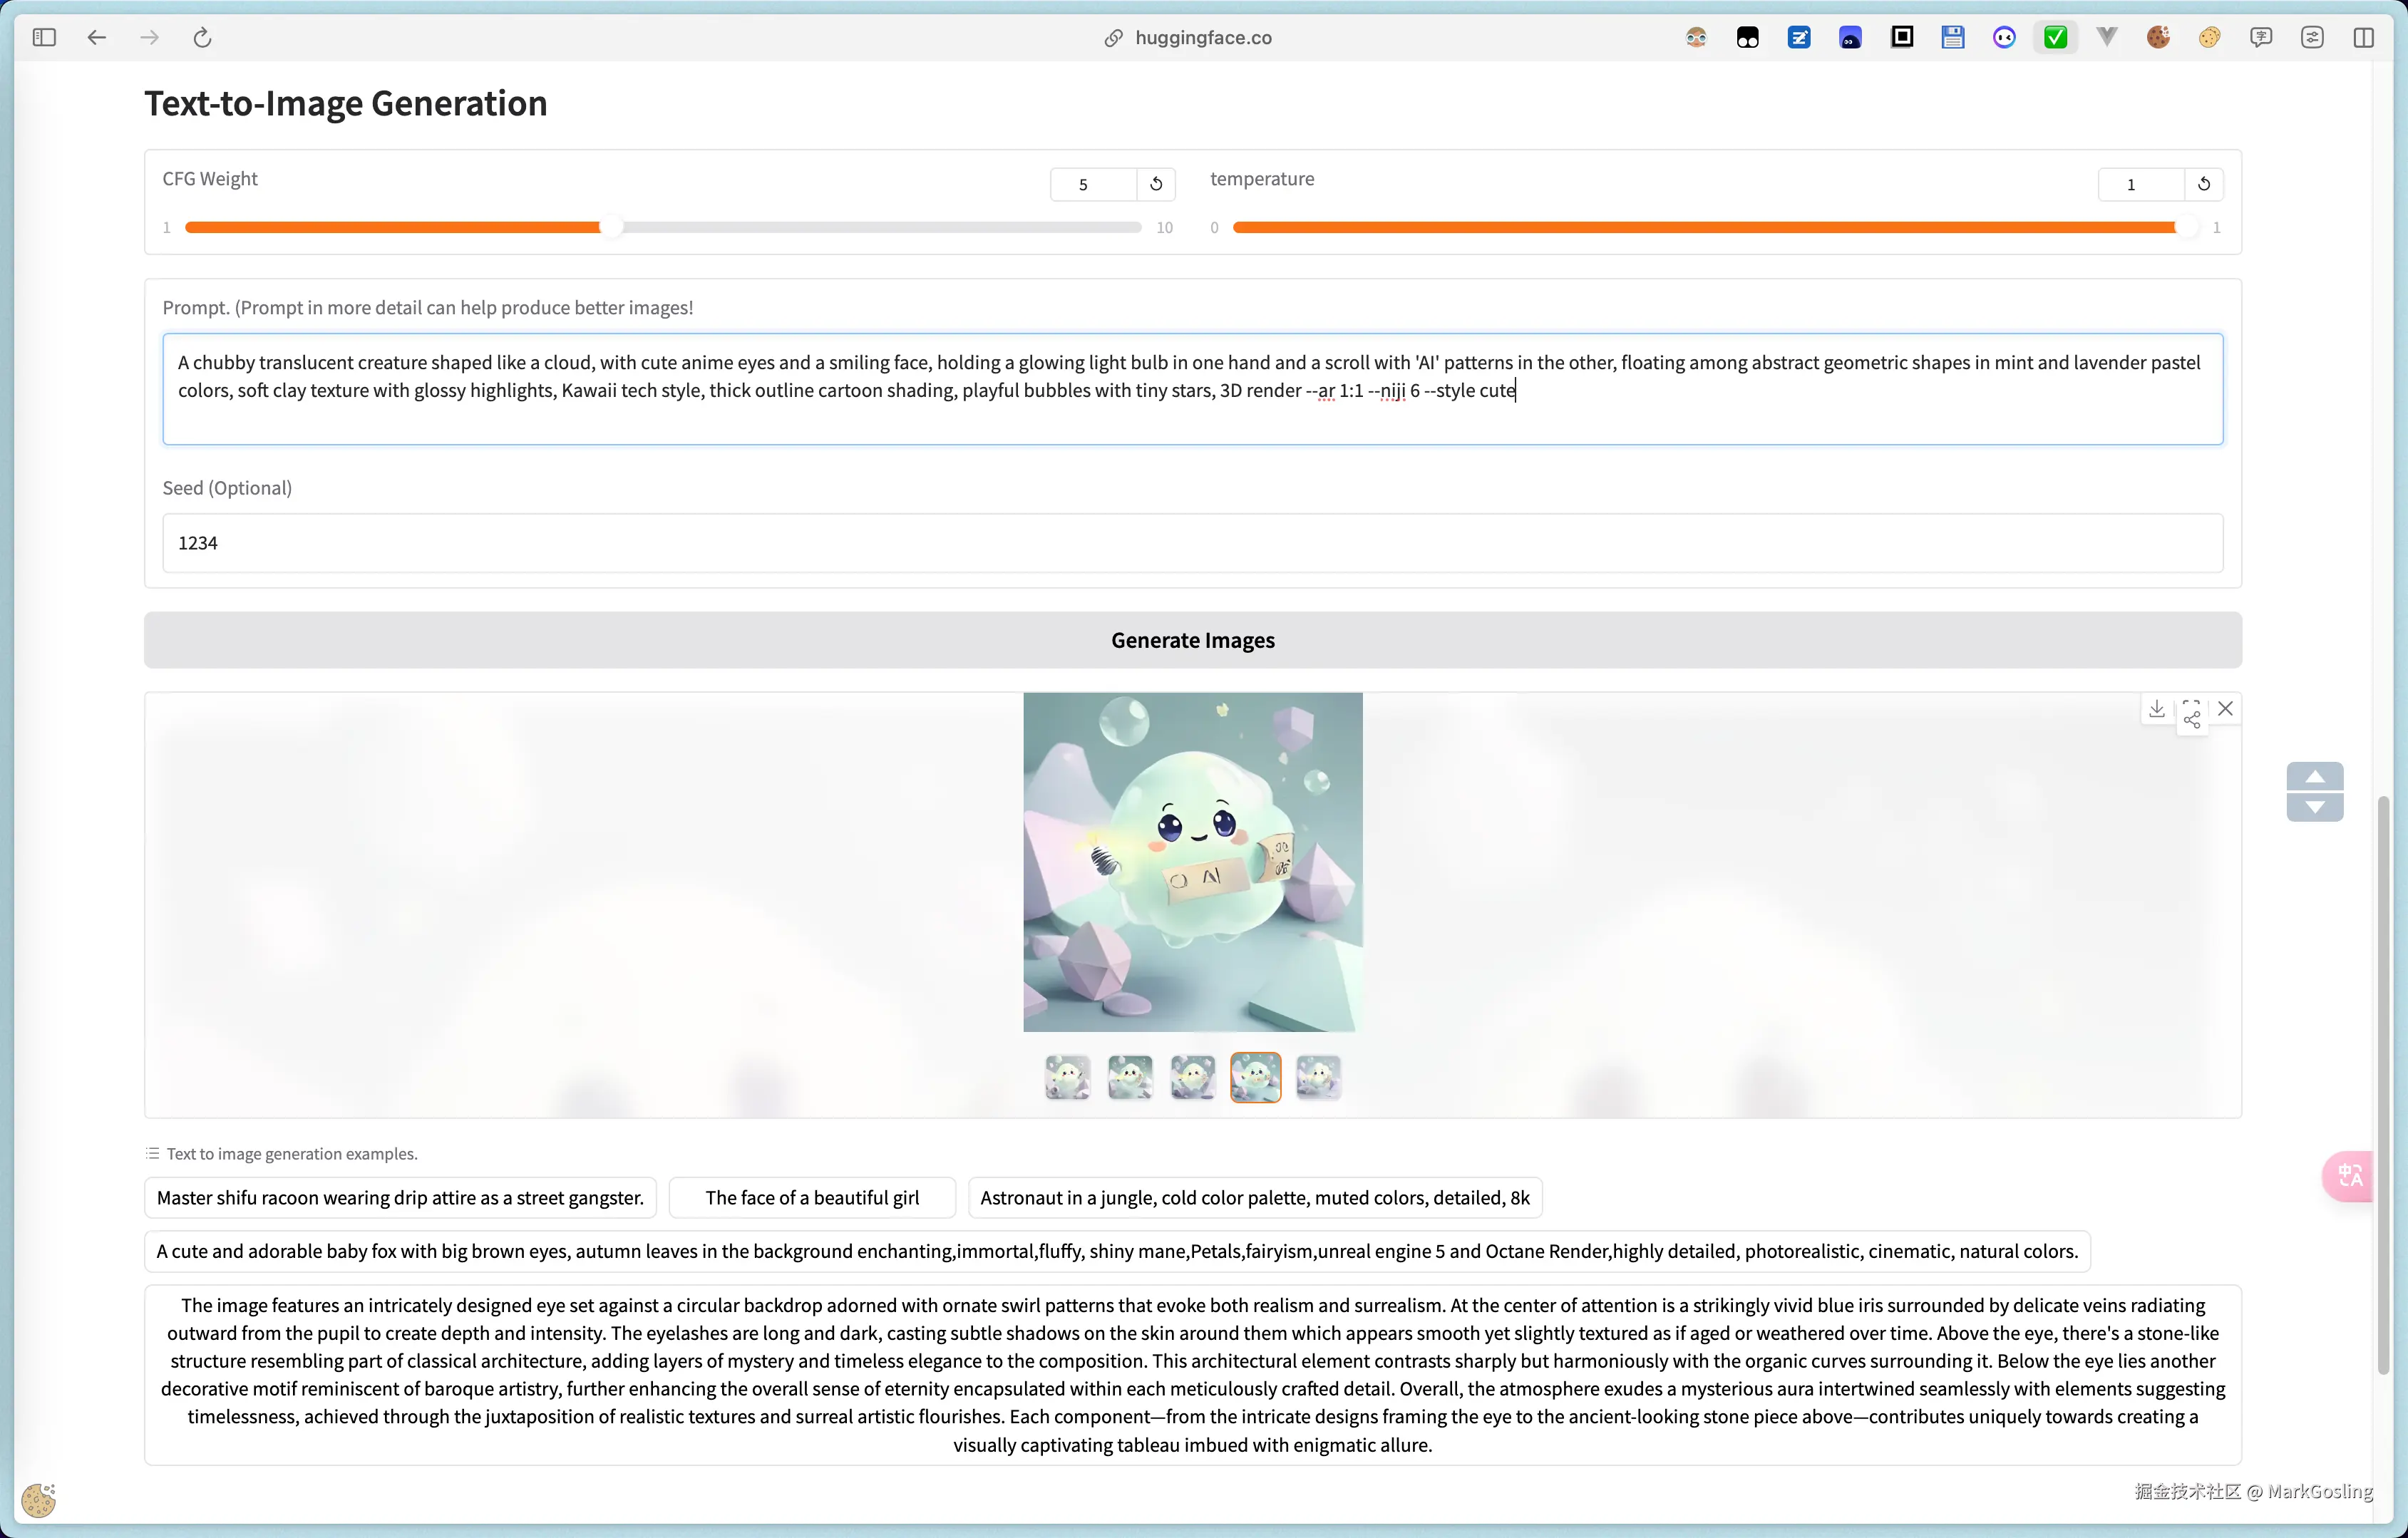Collapse the gallery with the down arrow button
2408x1538 pixels.
point(2315,807)
